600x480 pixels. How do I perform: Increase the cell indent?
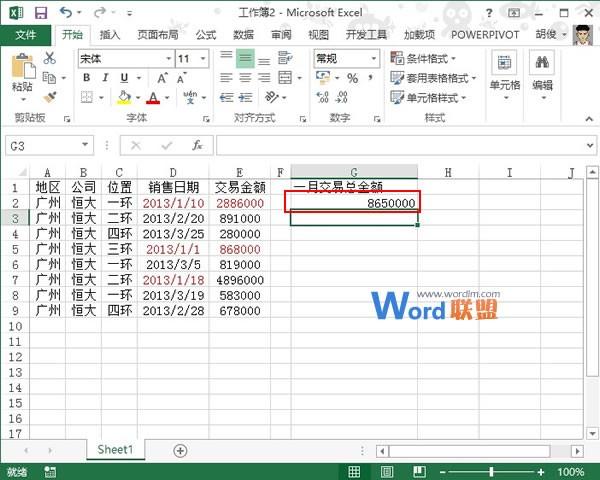click(245, 97)
